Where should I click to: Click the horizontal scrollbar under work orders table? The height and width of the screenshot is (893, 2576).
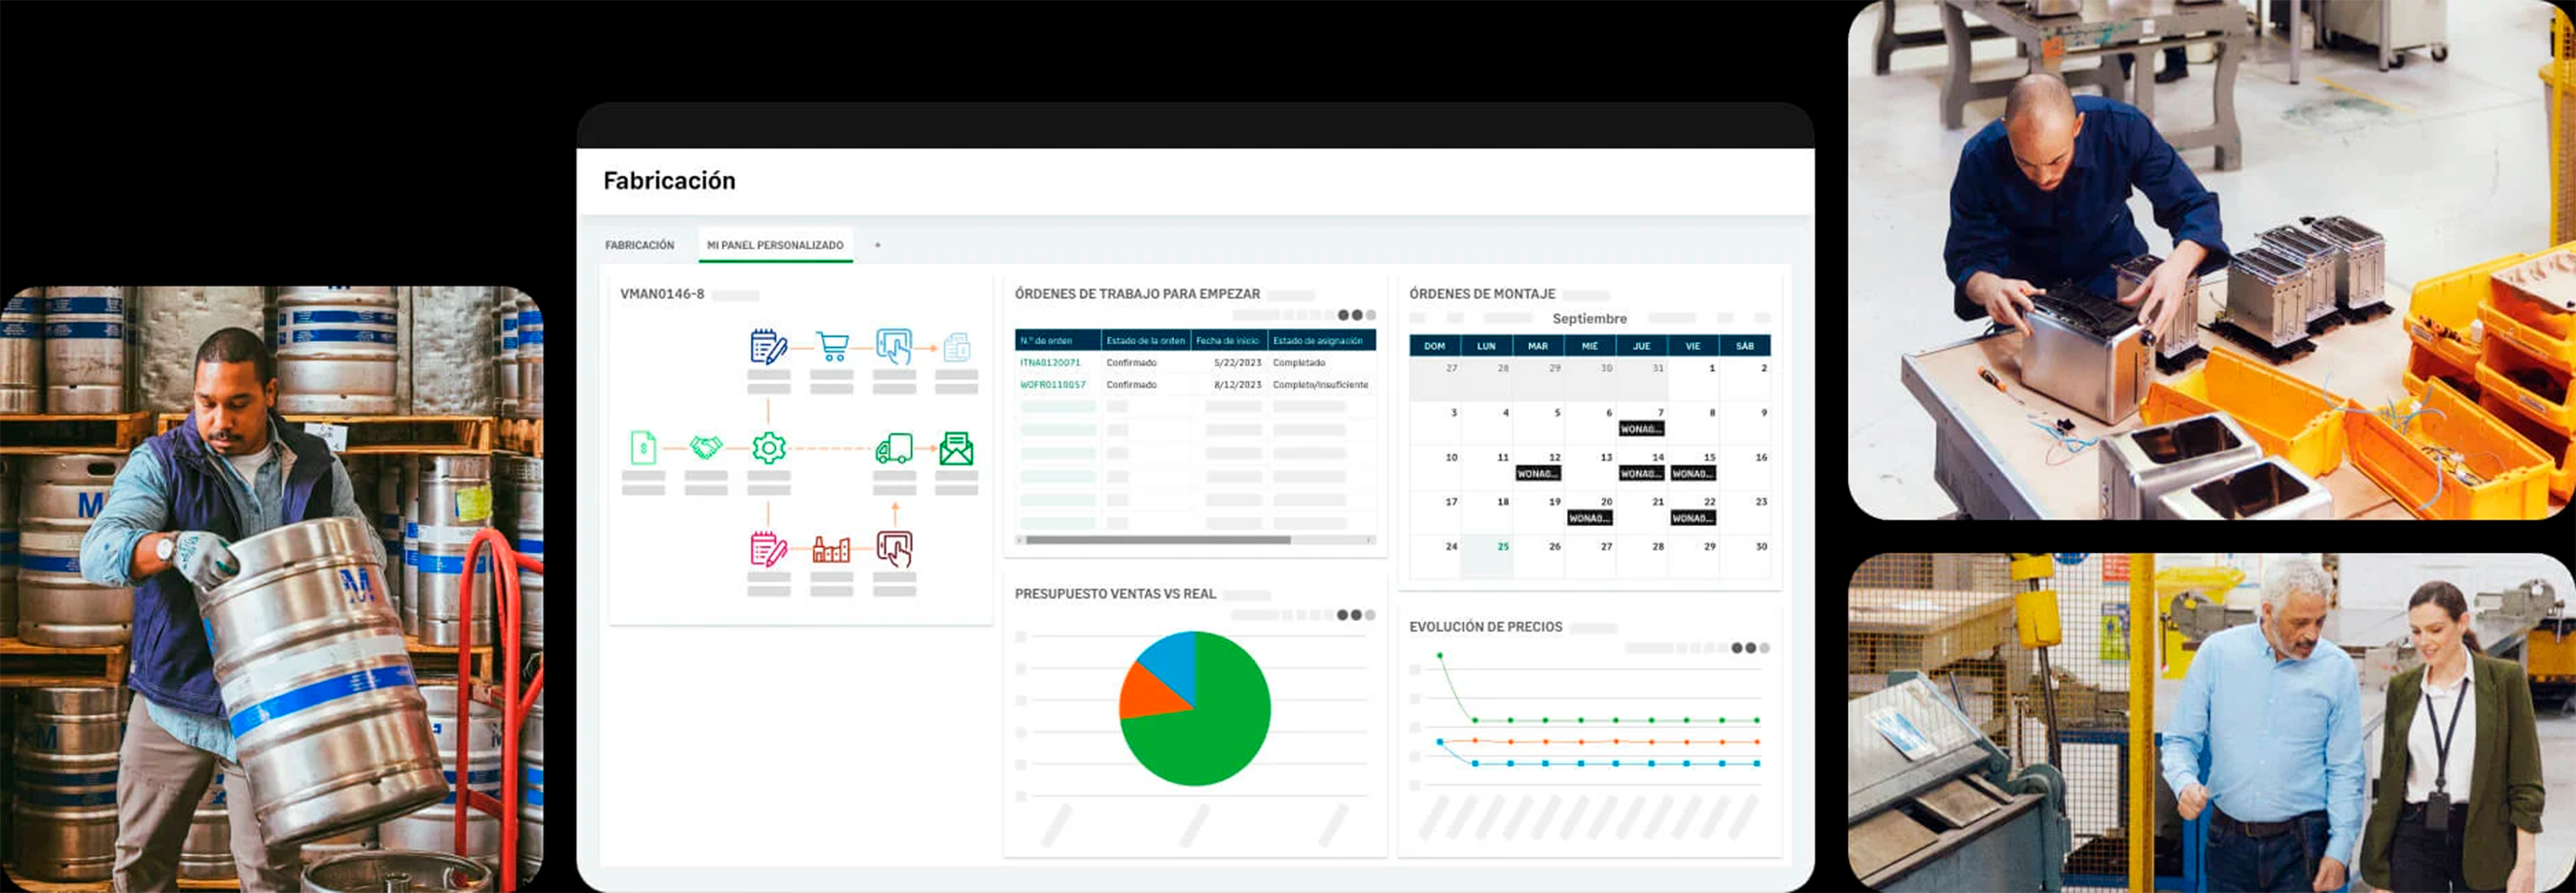1157,540
